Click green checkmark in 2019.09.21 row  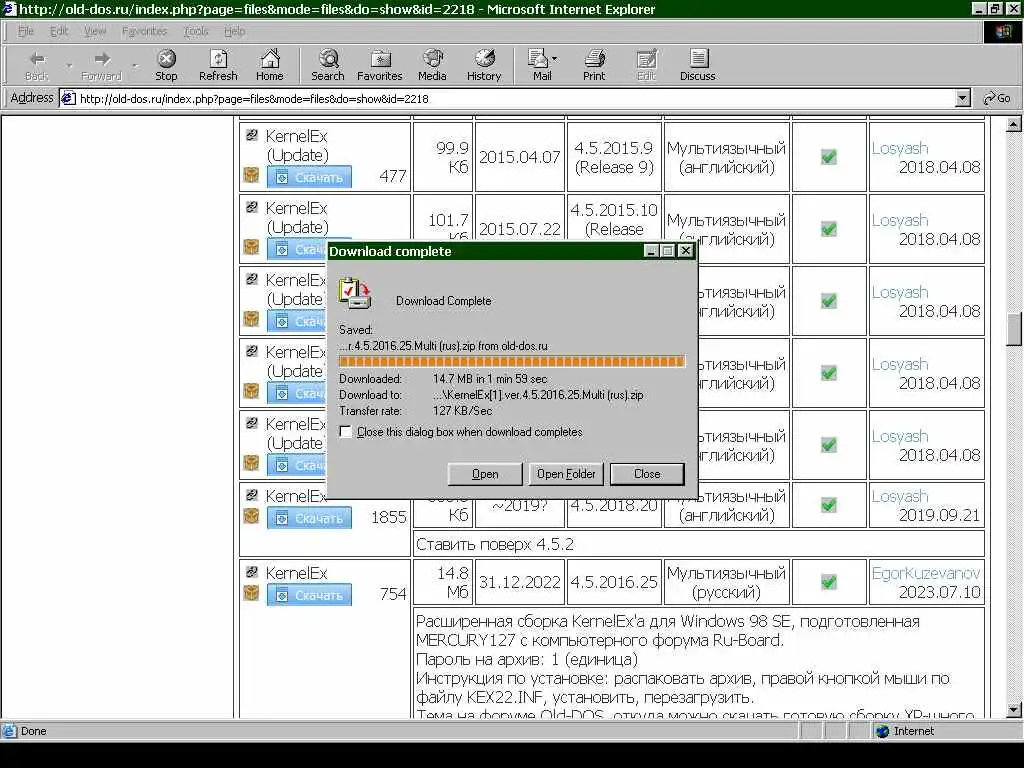tap(829, 505)
